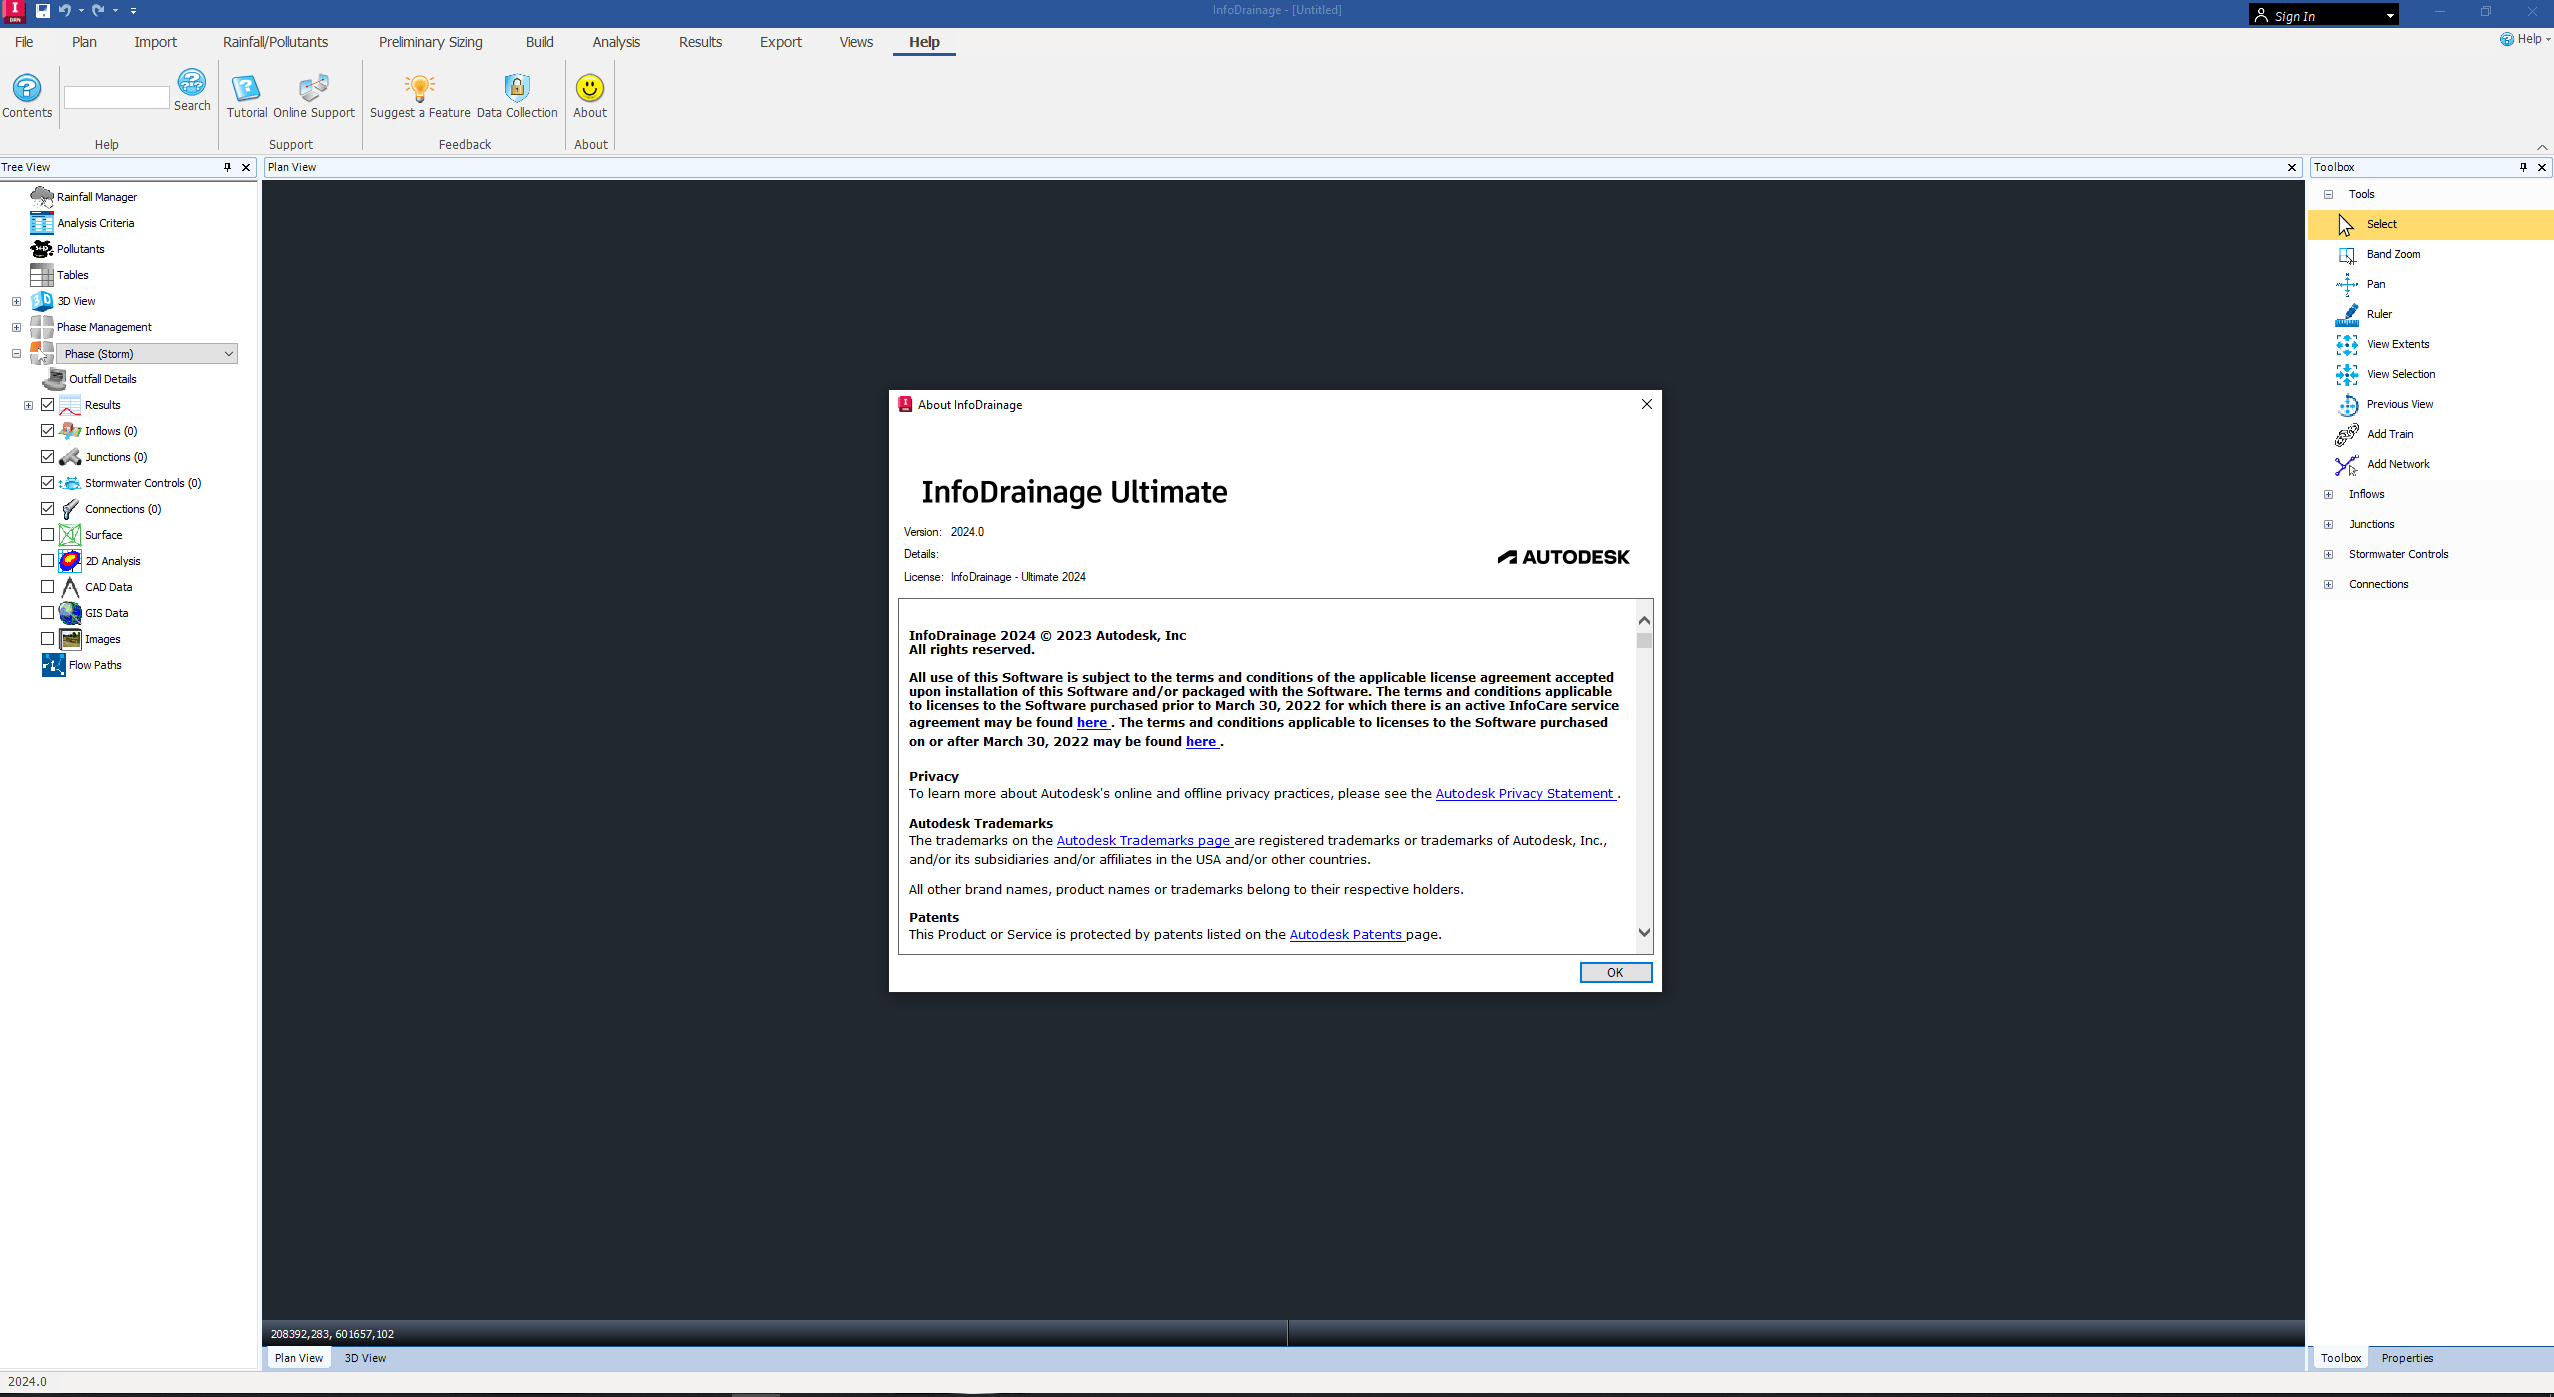The image size is (2554, 1397).
Task: Select the Data Collection icon
Action: click(516, 97)
